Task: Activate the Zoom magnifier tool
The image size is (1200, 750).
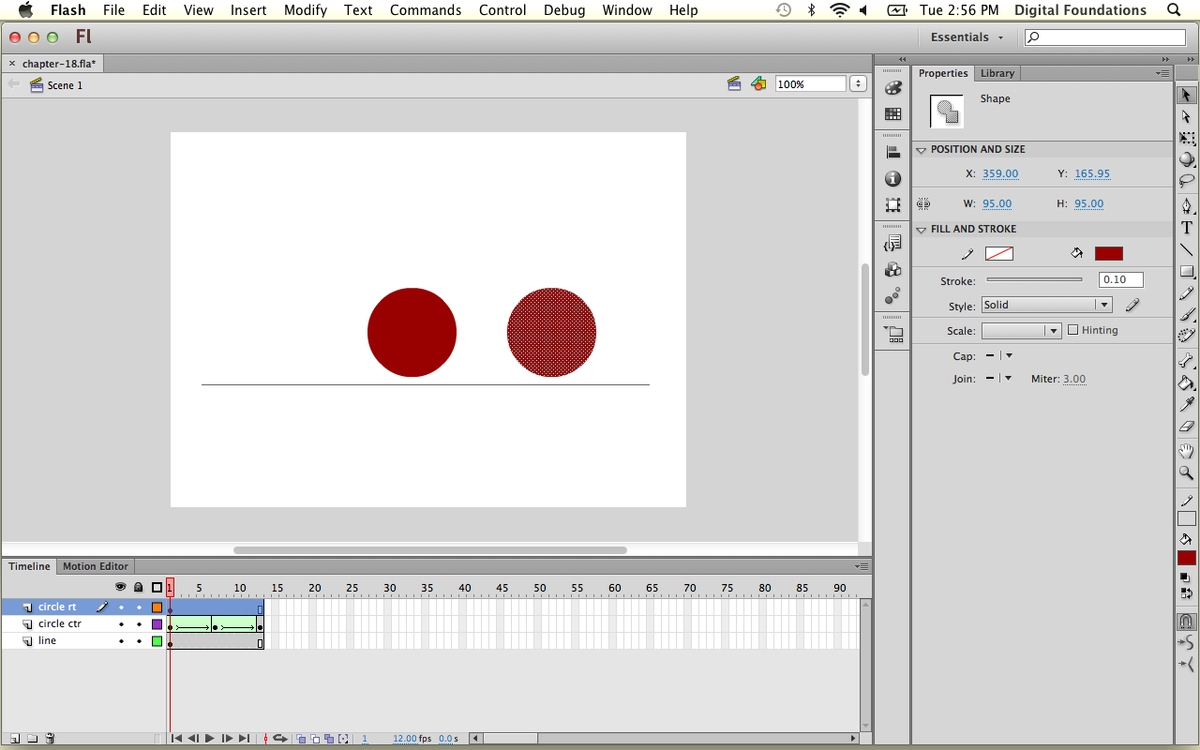Action: pyautogui.click(x=1186, y=473)
